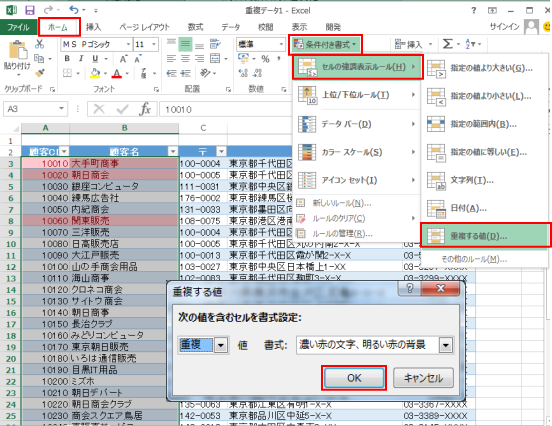
Task: Toggle middle vertical alignment
Action: (185, 44)
